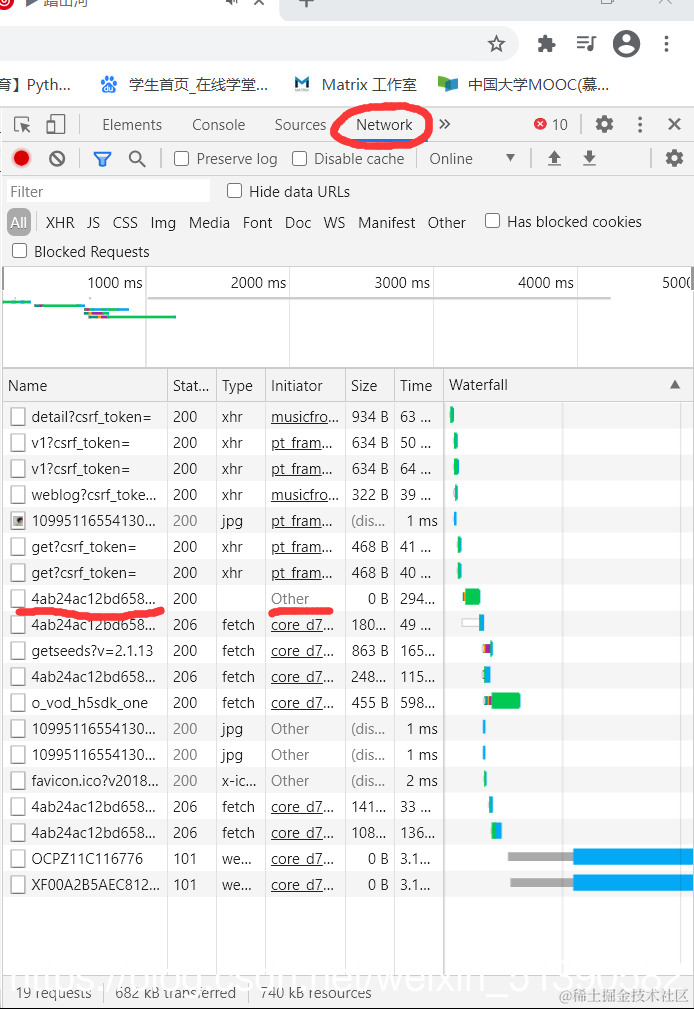Filter requests by CSS
694x1009 pixels.
125,223
